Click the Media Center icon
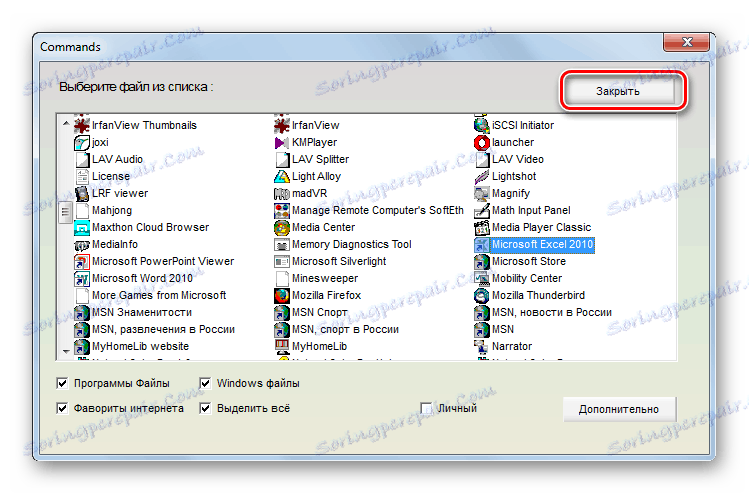The width and height of the screenshot is (749, 494). click(x=282, y=227)
